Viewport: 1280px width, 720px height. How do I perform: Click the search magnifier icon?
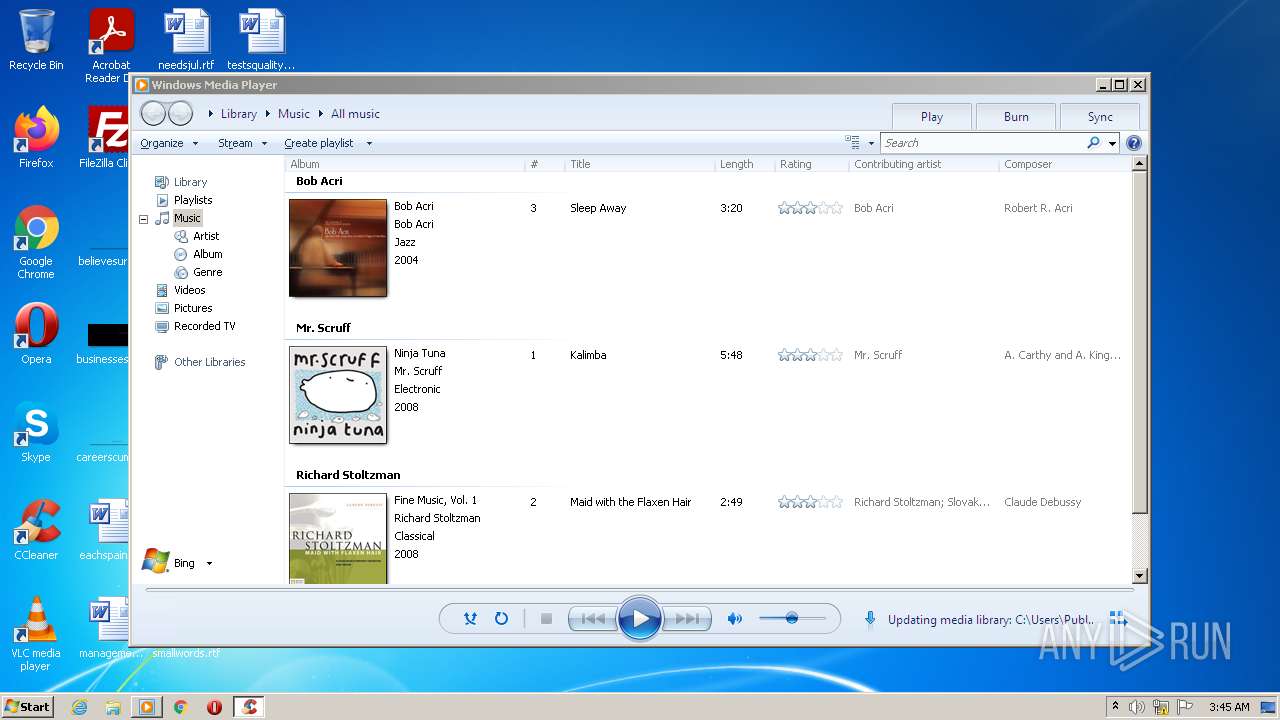pos(1093,143)
